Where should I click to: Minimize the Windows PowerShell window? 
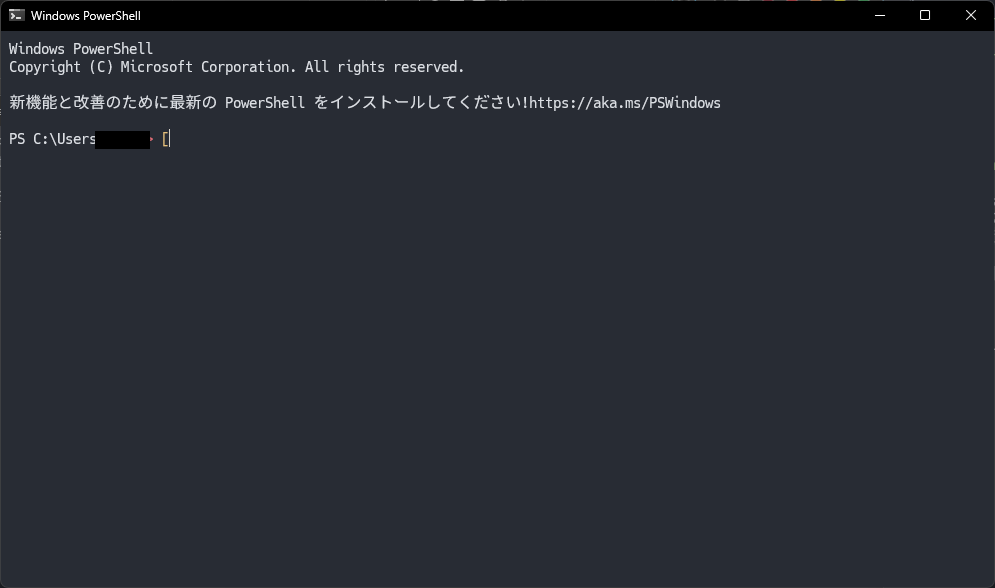pyautogui.click(x=880, y=15)
